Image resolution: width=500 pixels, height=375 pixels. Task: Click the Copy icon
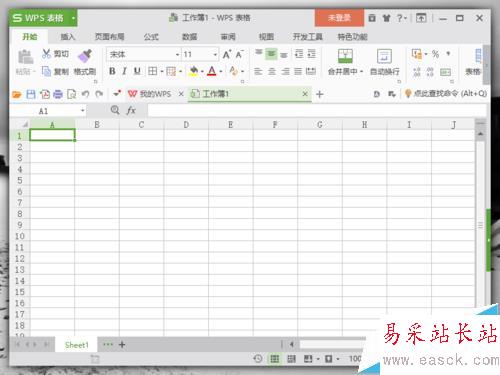point(46,71)
